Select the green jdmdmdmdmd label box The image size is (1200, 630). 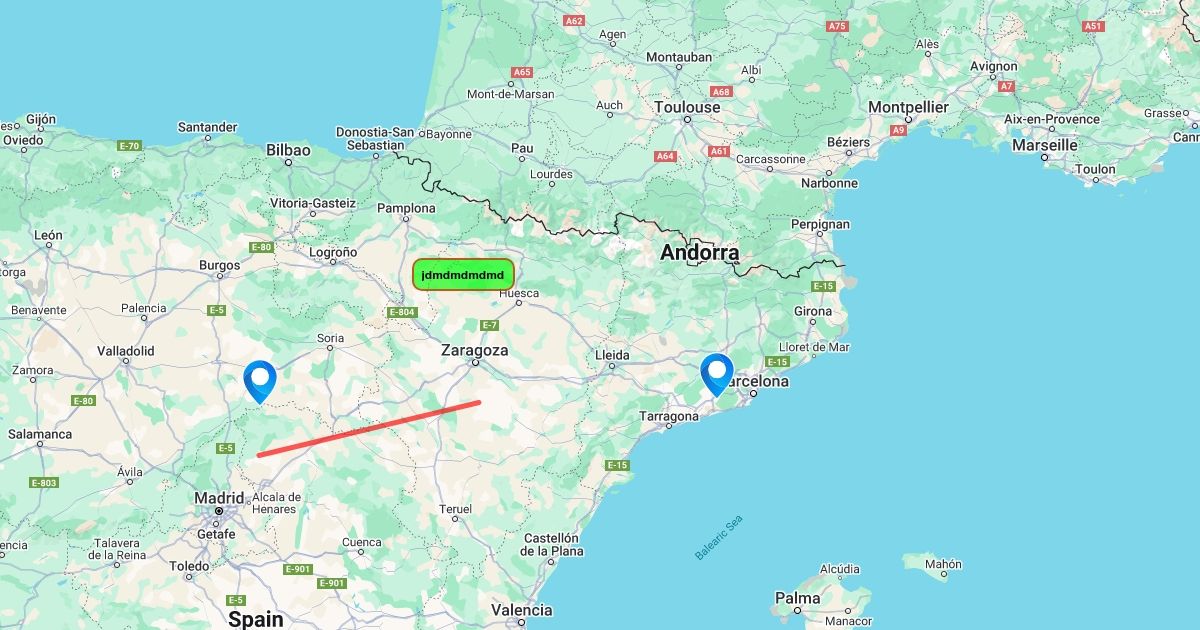point(463,274)
